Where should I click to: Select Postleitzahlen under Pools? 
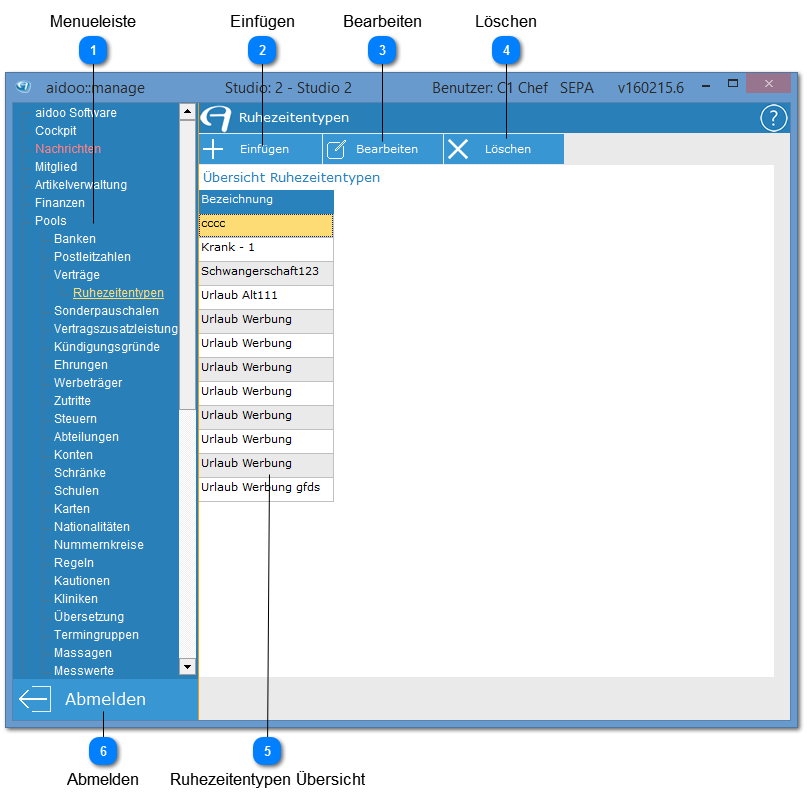92,257
